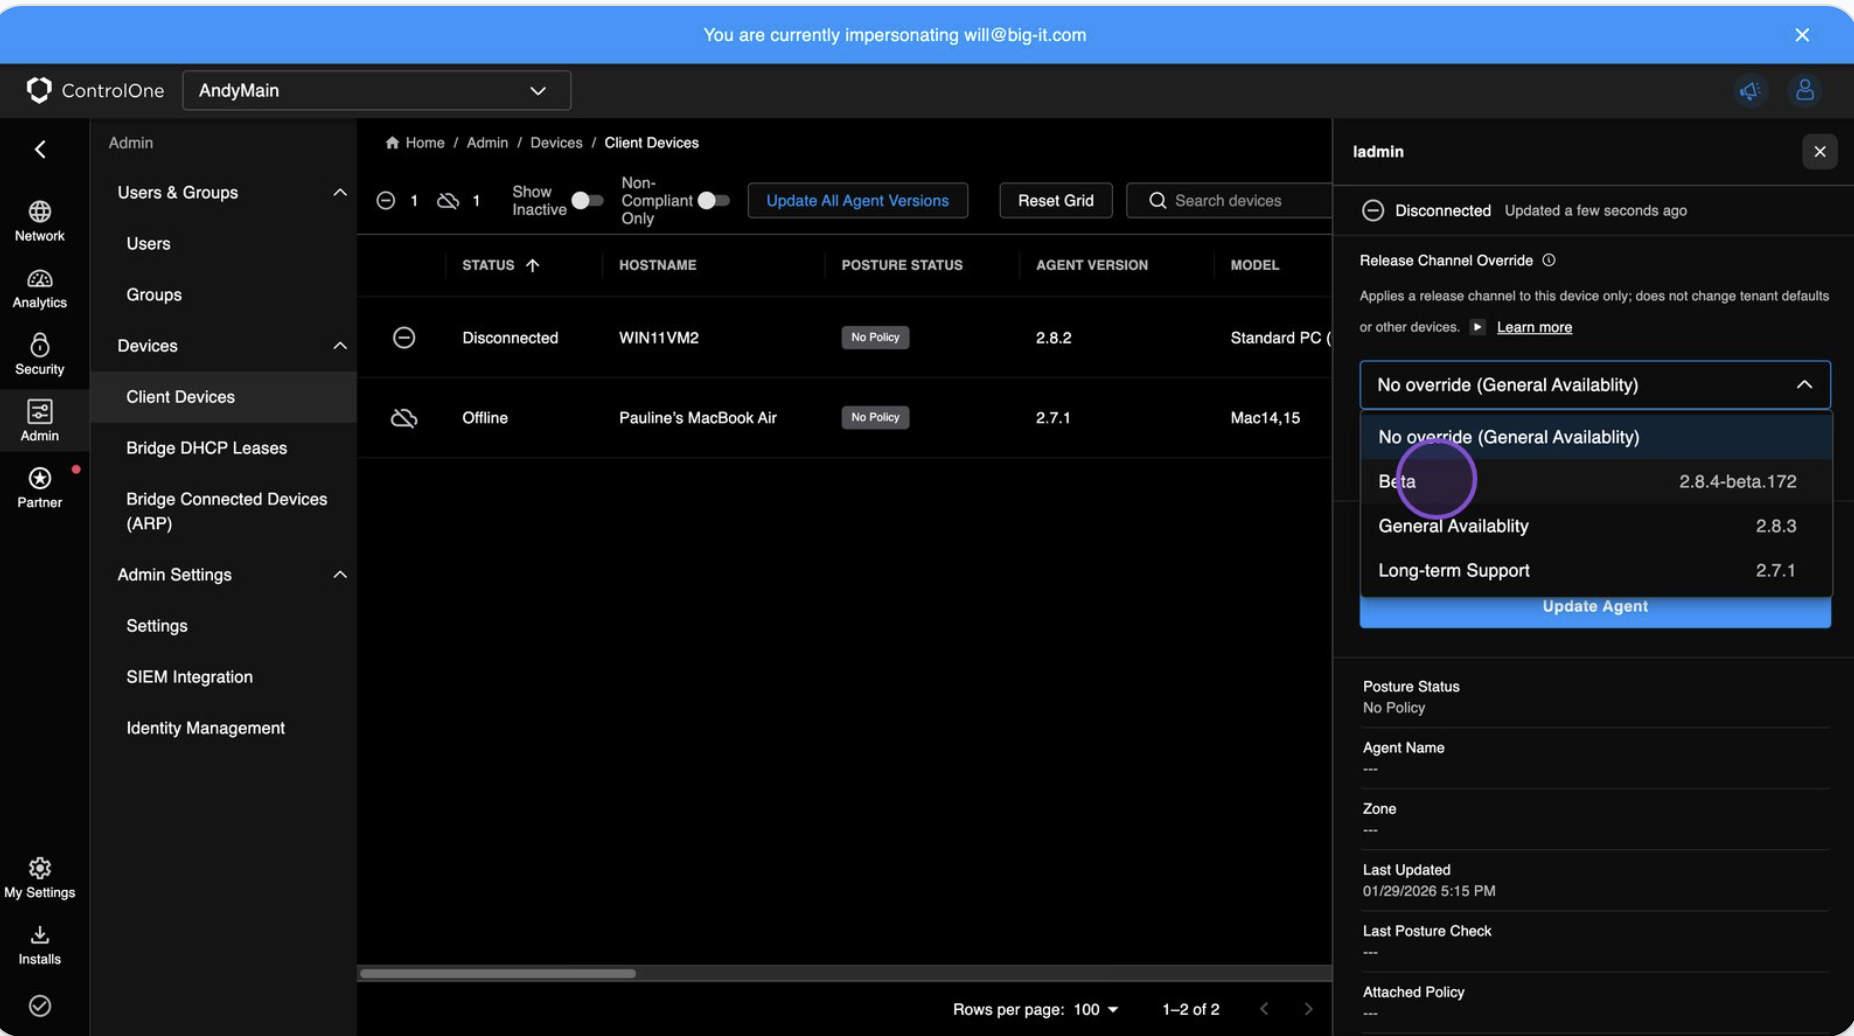Click the compliance checkmark icon in sidebar
Image resolution: width=1854 pixels, height=1036 pixels.
(x=40, y=1007)
